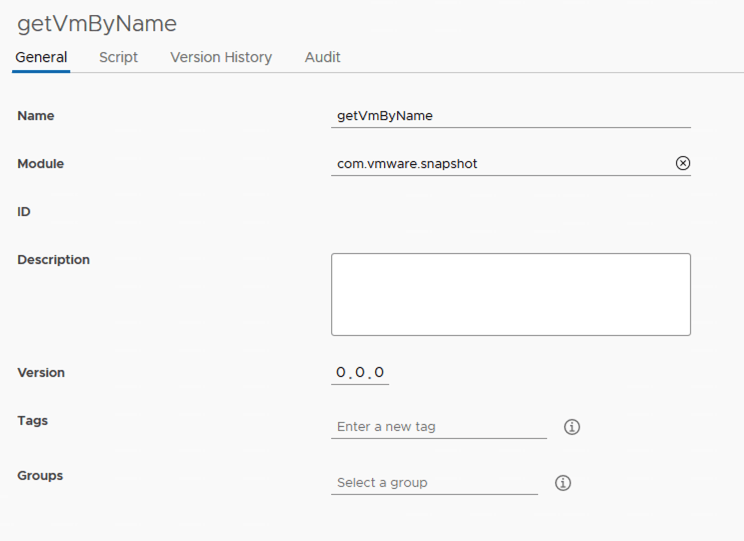Show info for the Groups field
Image resolution: width=744 pixels, height=541 pixels.
(563, 483)
